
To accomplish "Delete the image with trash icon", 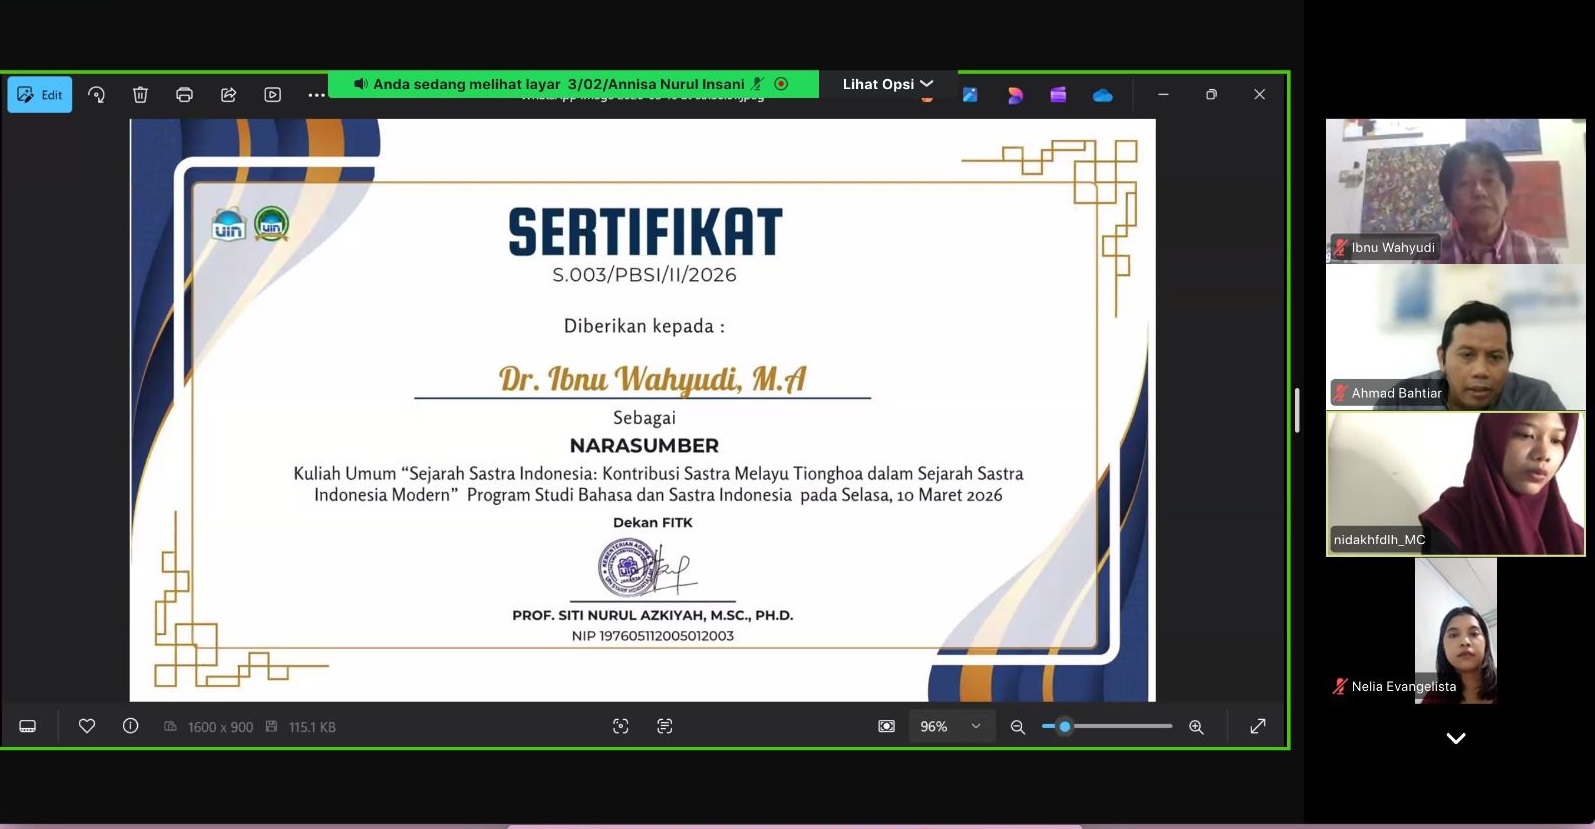I will click(x=140, y=95).
